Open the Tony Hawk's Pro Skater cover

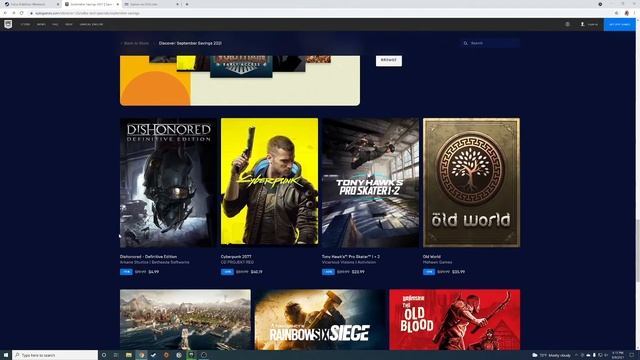point(370,182)
